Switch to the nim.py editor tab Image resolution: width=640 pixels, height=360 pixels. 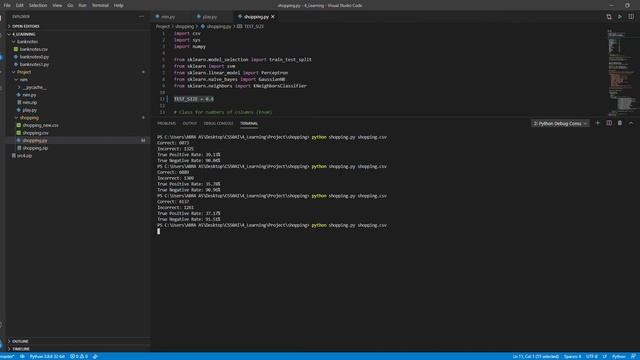(x=168, y=17)
